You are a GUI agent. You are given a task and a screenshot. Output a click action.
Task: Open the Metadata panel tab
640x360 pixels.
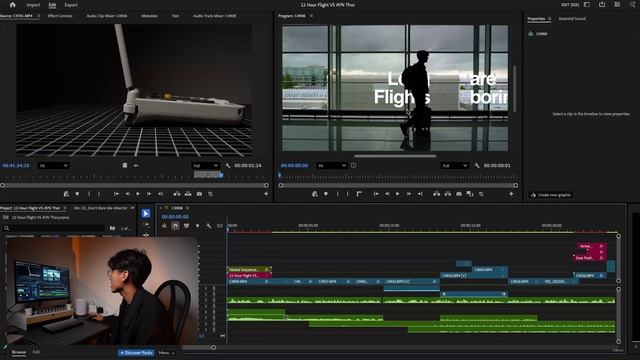[x=149, y=16]
